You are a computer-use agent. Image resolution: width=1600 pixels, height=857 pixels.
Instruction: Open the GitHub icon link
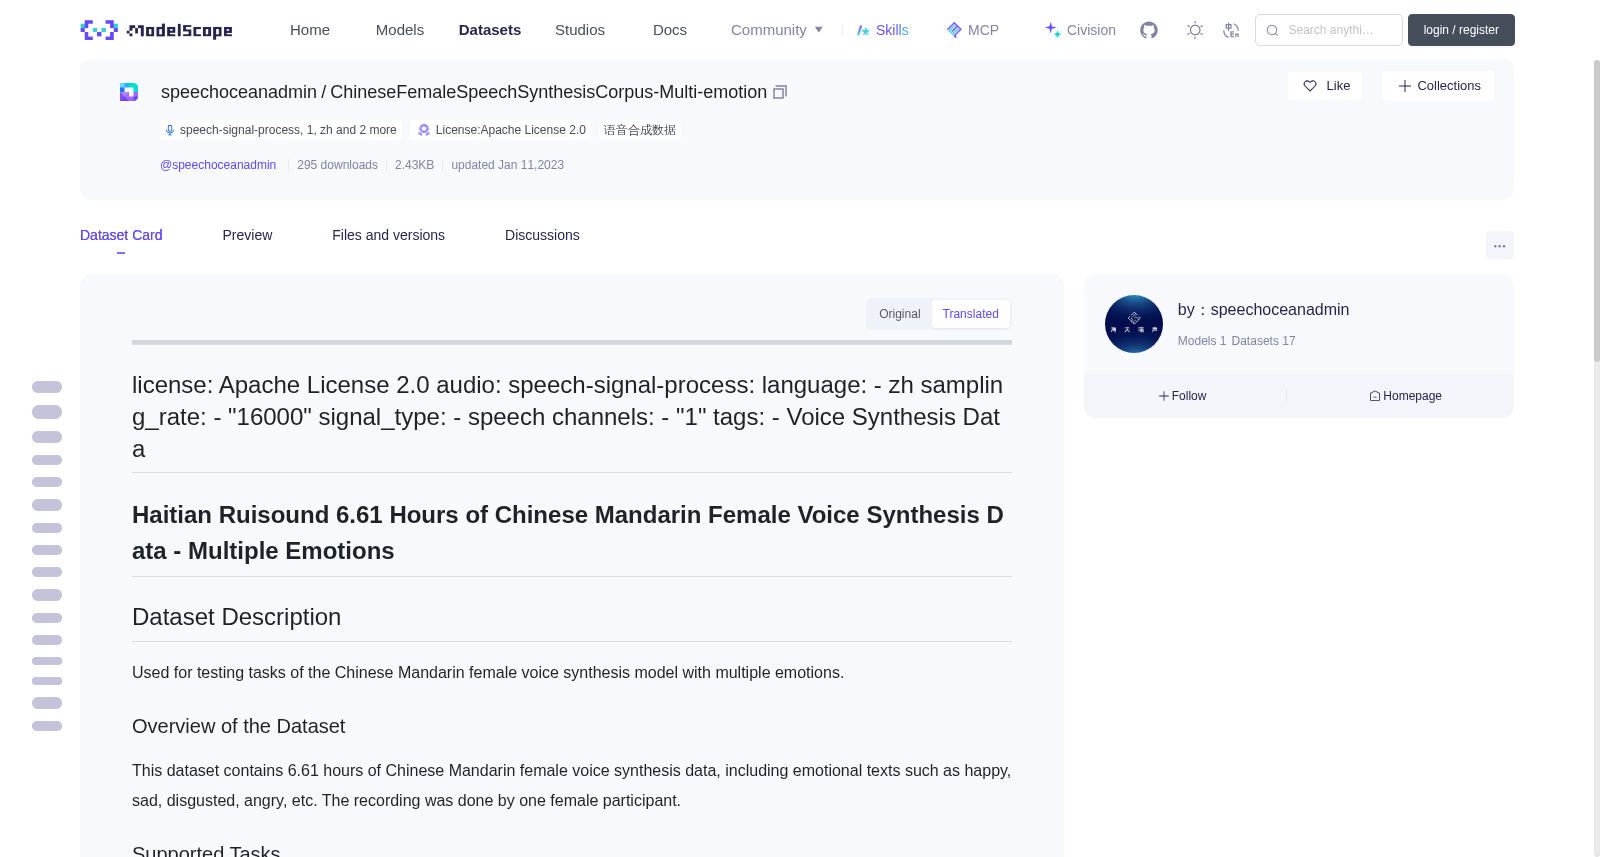1149,30
